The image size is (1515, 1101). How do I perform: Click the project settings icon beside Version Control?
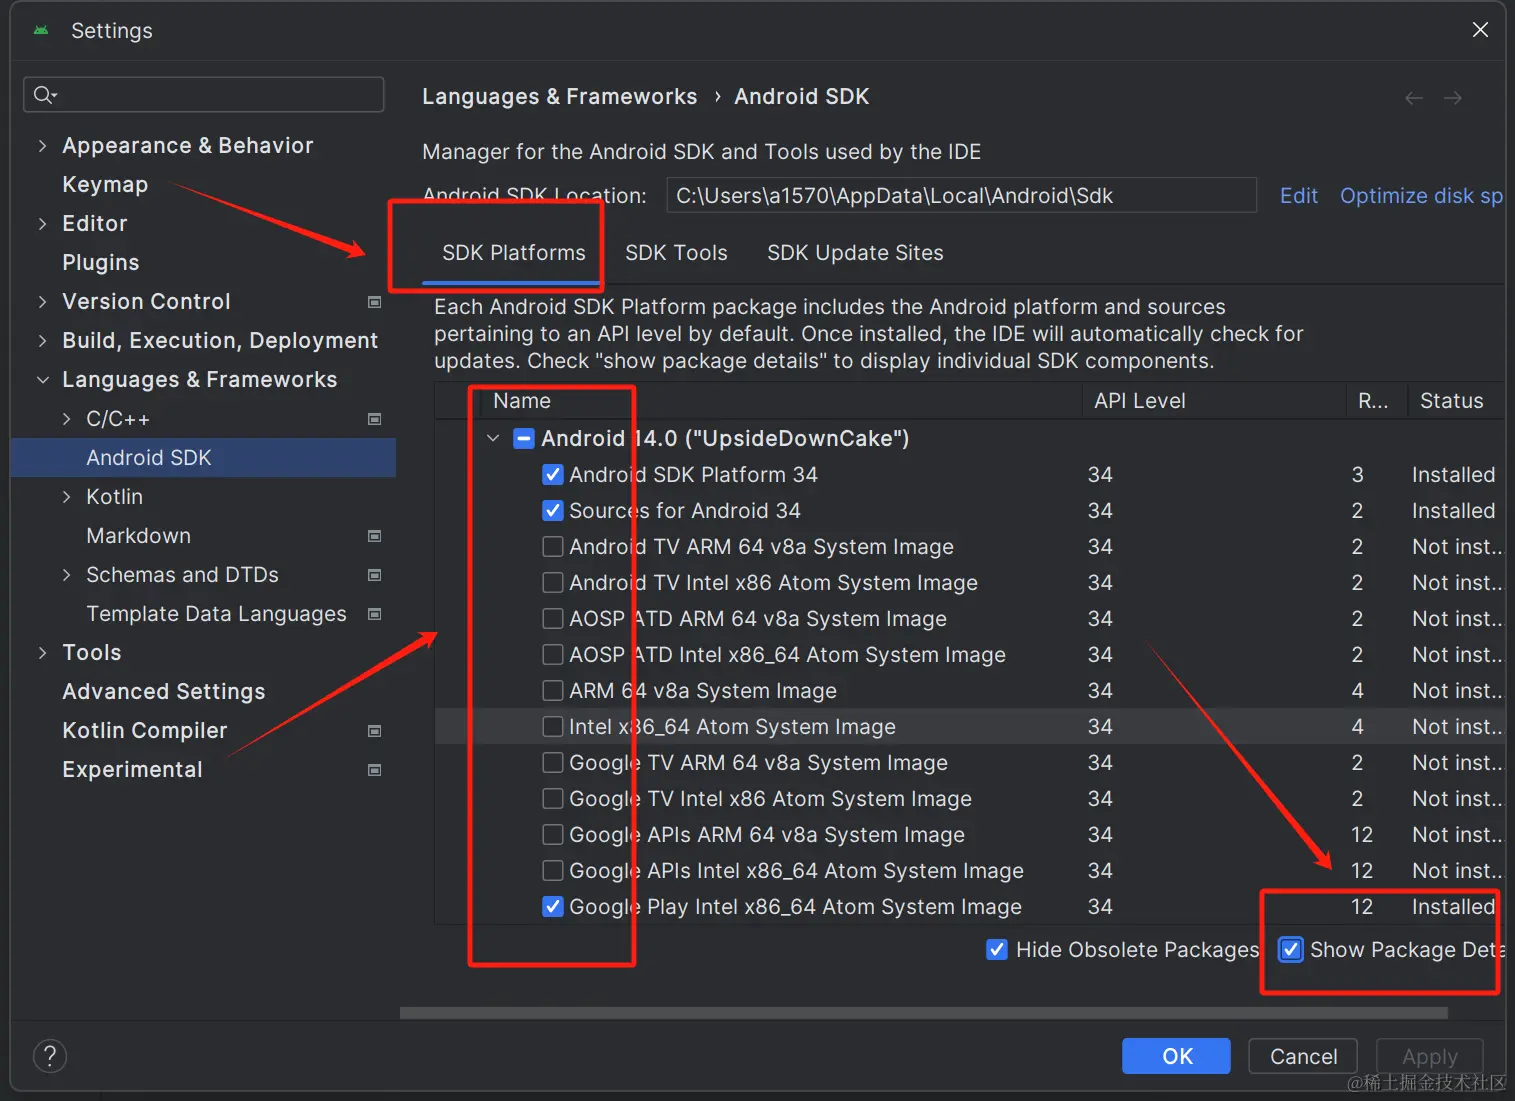pyautogui.click(x=374, y=301)
